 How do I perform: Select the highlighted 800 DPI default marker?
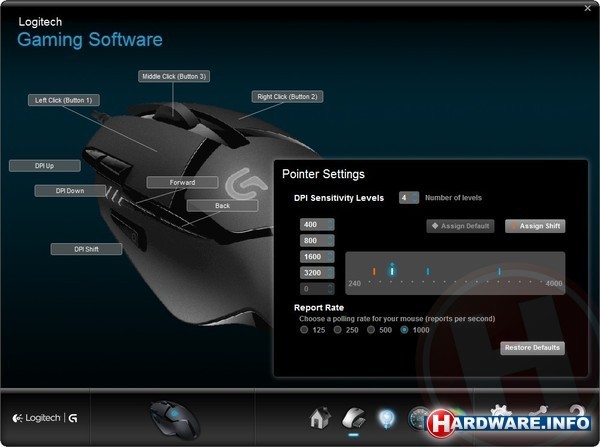391,270
